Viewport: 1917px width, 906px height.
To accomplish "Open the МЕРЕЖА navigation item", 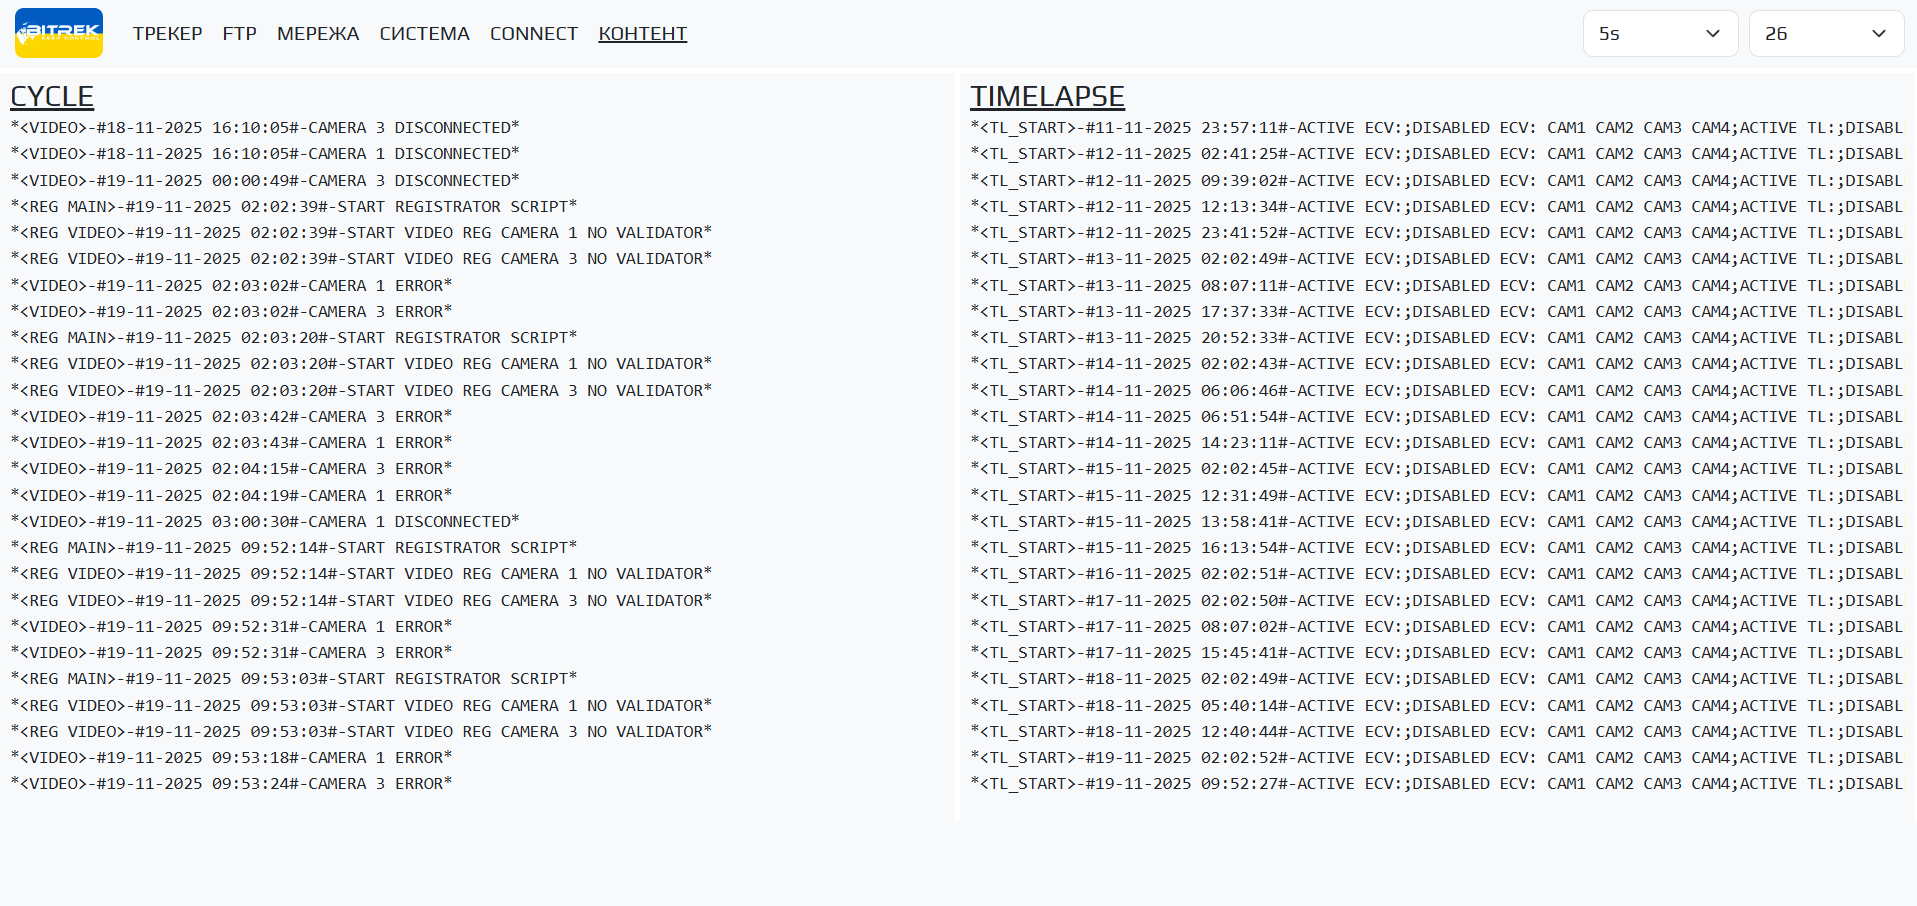I will (x=318, y=34).
